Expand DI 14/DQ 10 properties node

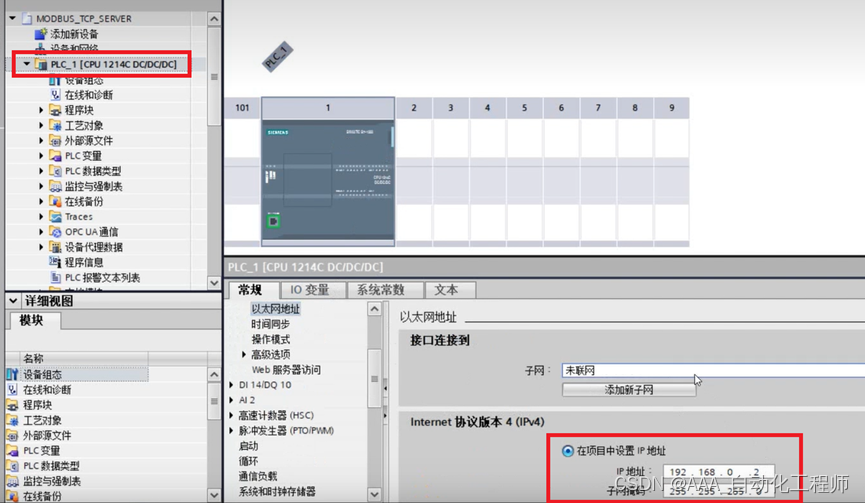click(x=231, y=385)
